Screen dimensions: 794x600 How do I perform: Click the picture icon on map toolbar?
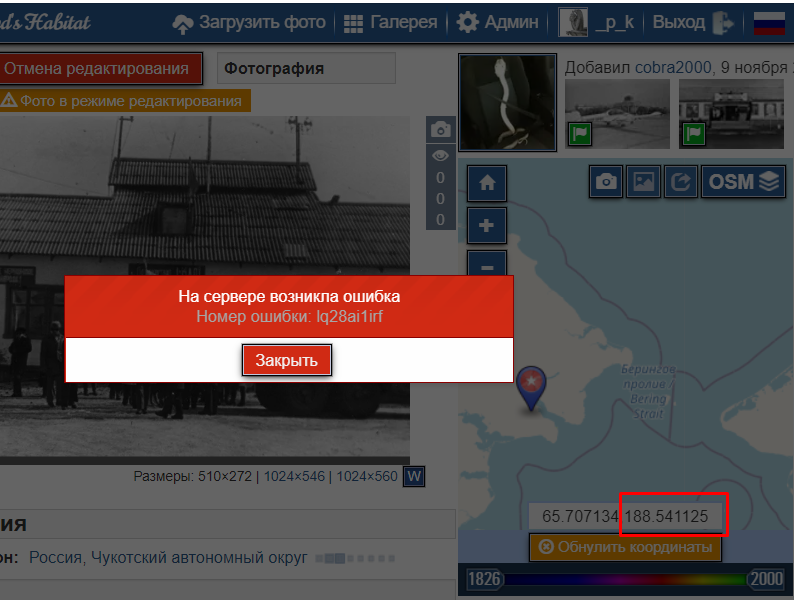coord(644,181)
